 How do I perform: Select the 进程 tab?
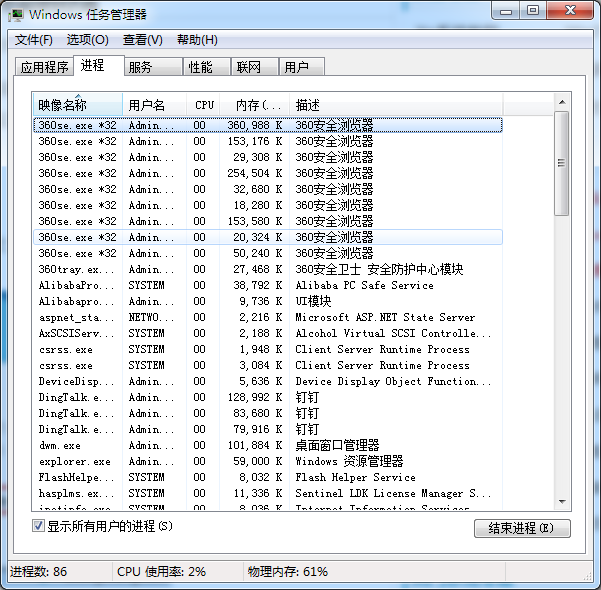click(x=99, y=65)
